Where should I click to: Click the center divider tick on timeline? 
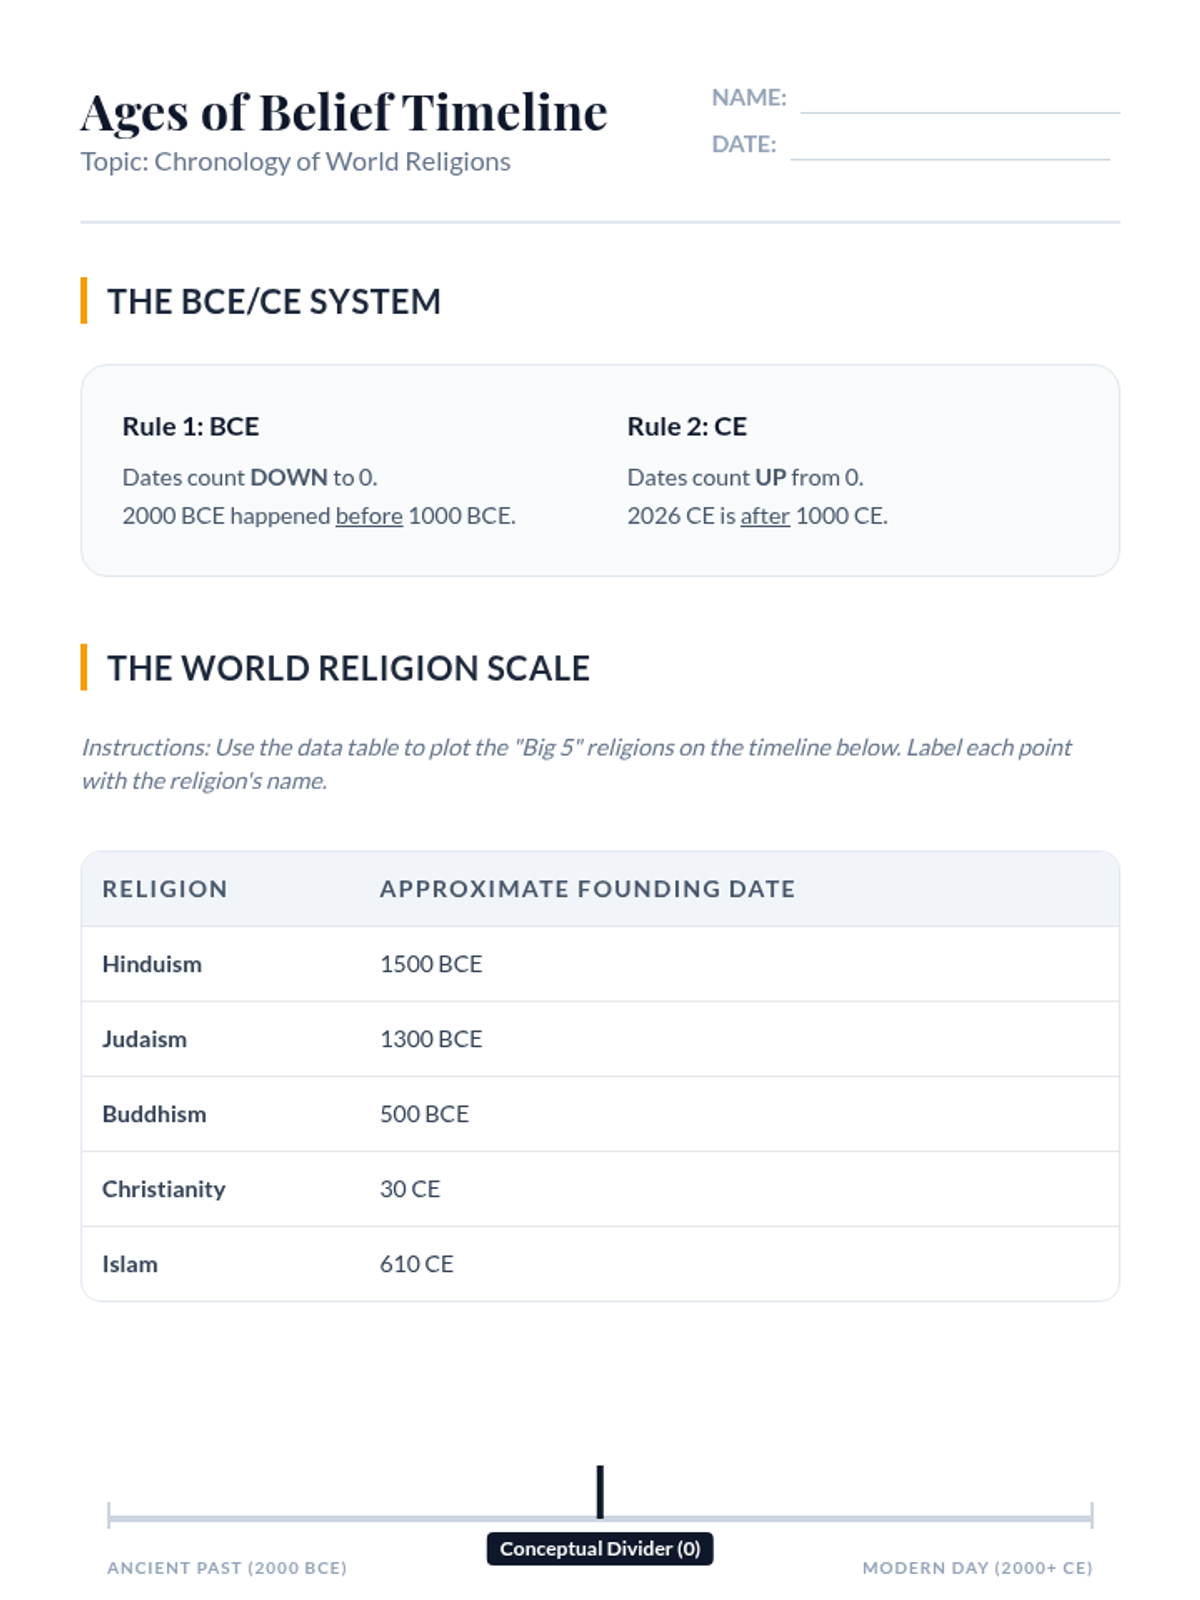pos(600,1492)
